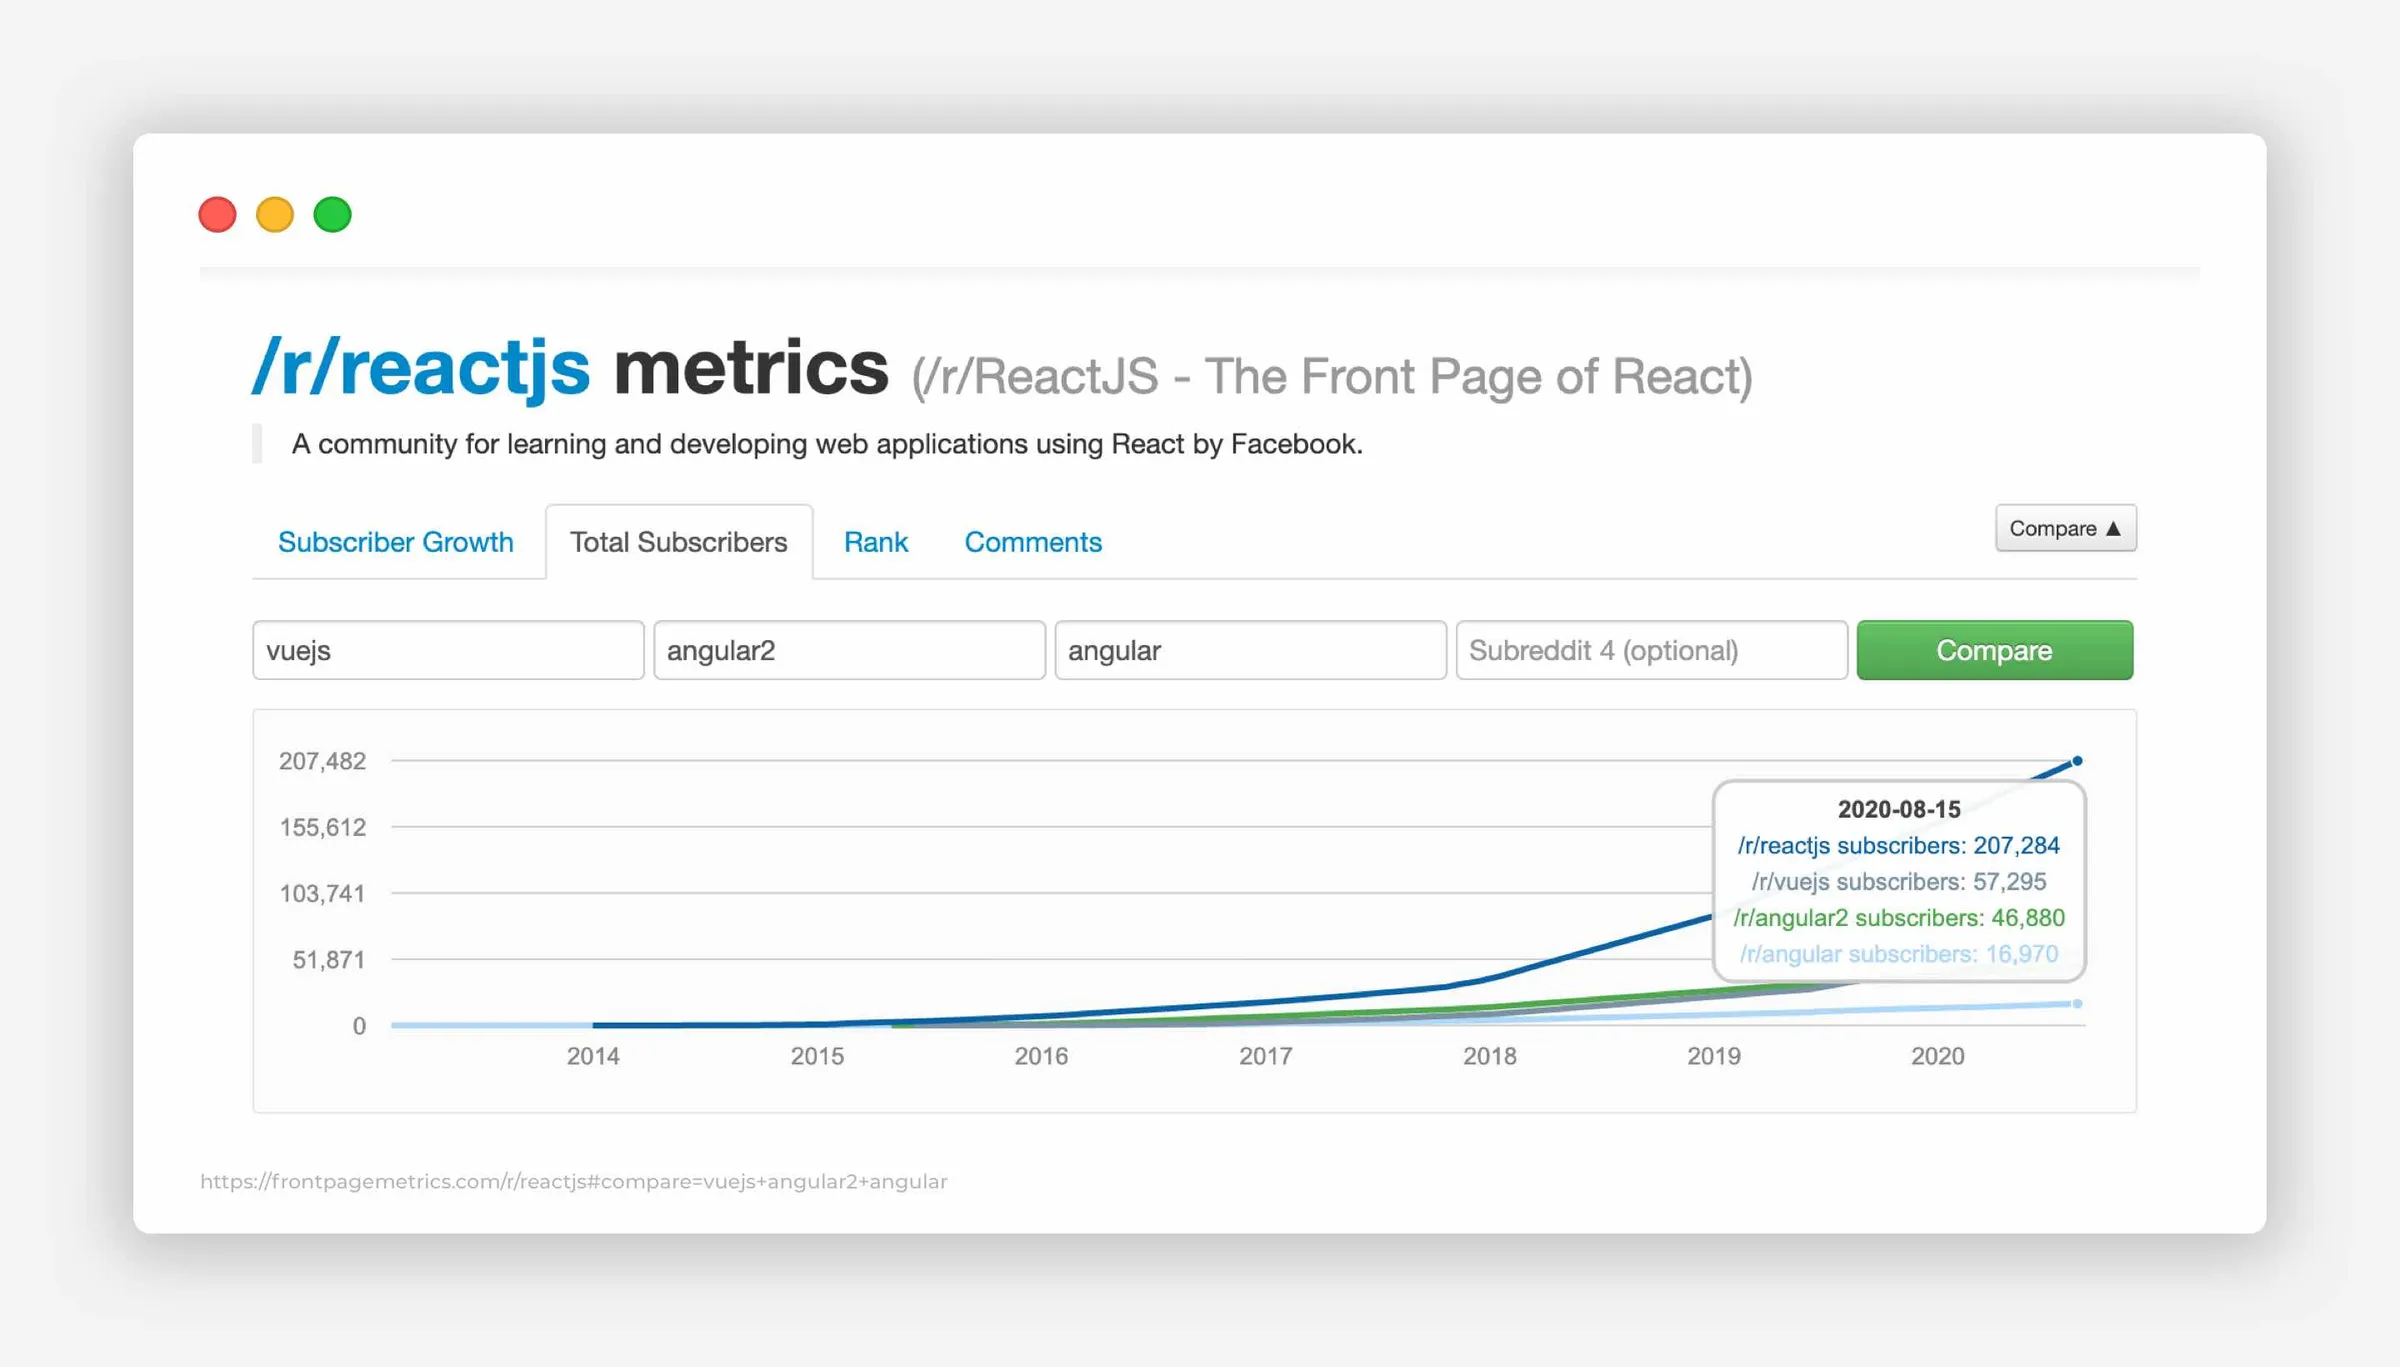Screen dimensions: 2400x1367
Task: Click the 155,612 y-axis value
Action: tap(322, 827)
